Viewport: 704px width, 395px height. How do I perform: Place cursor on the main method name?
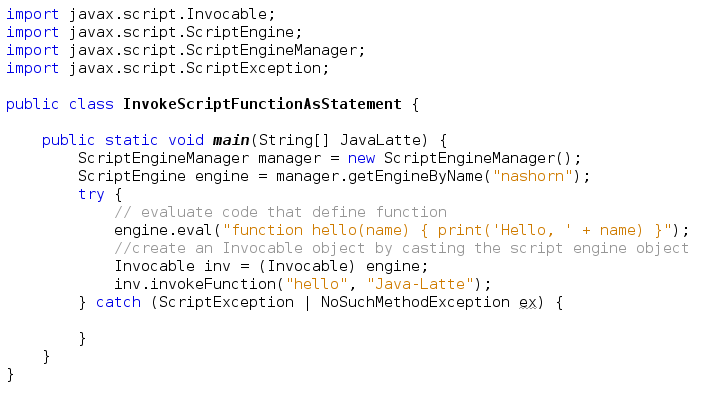tap(231, 140)
